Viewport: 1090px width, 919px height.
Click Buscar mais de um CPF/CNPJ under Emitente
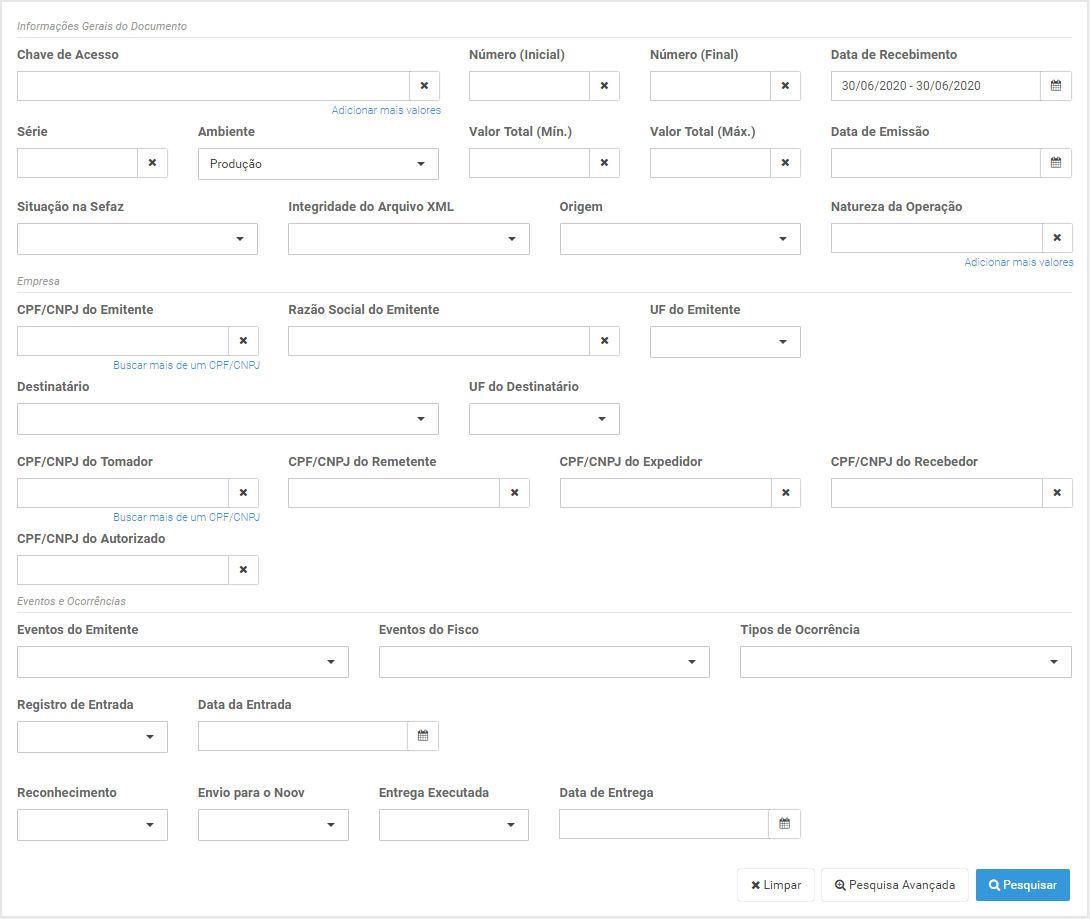[186, 365]
